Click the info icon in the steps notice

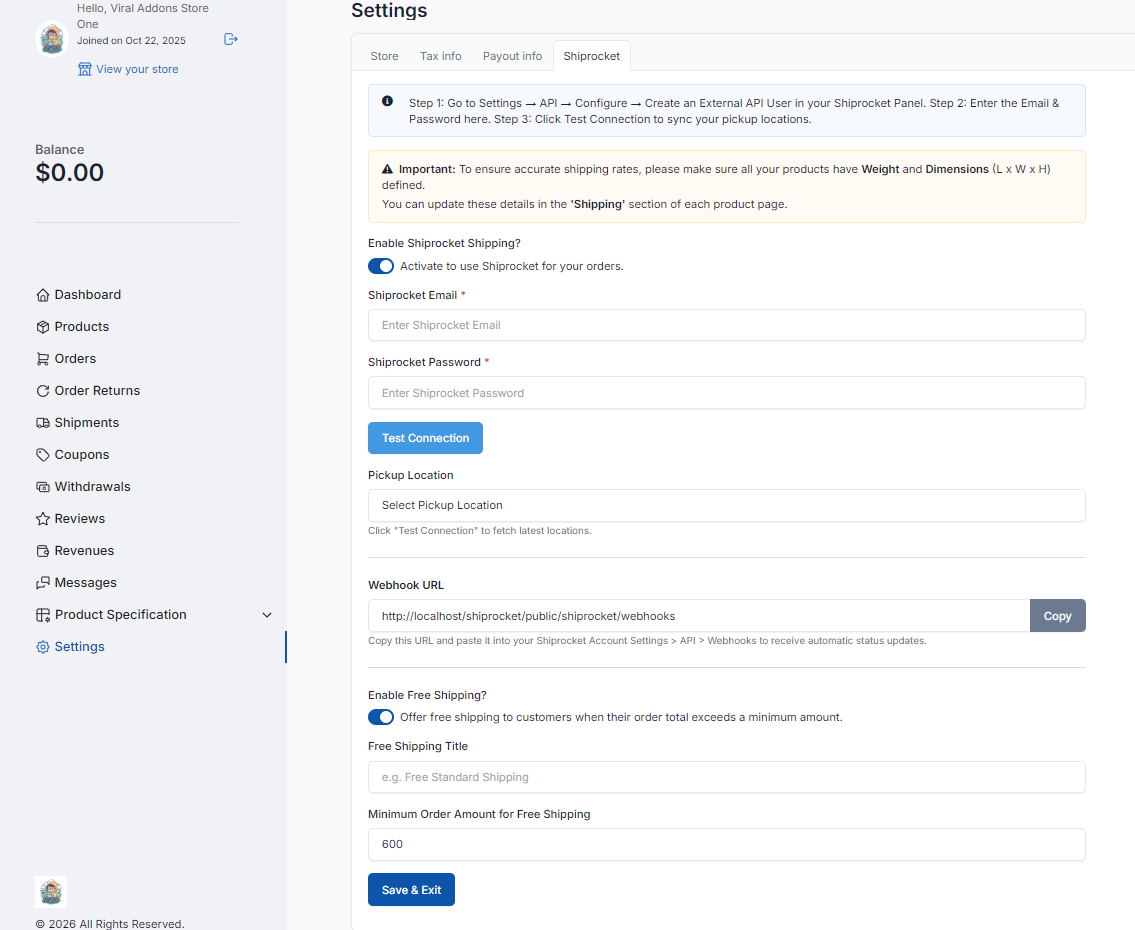(387, 101)
